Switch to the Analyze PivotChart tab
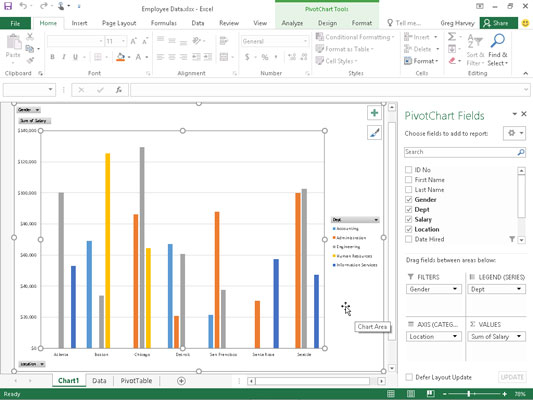 (x=292, y=23)
